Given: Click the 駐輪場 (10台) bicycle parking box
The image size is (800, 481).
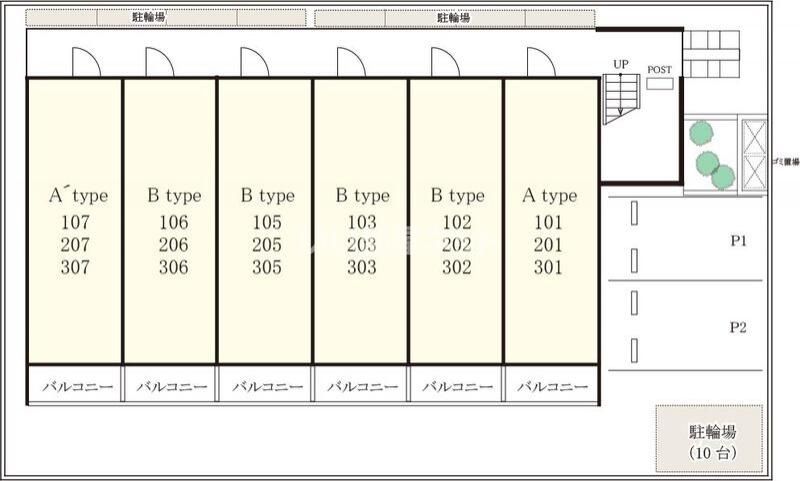Looking at the screenshot, I should click(x=709, y=439).
